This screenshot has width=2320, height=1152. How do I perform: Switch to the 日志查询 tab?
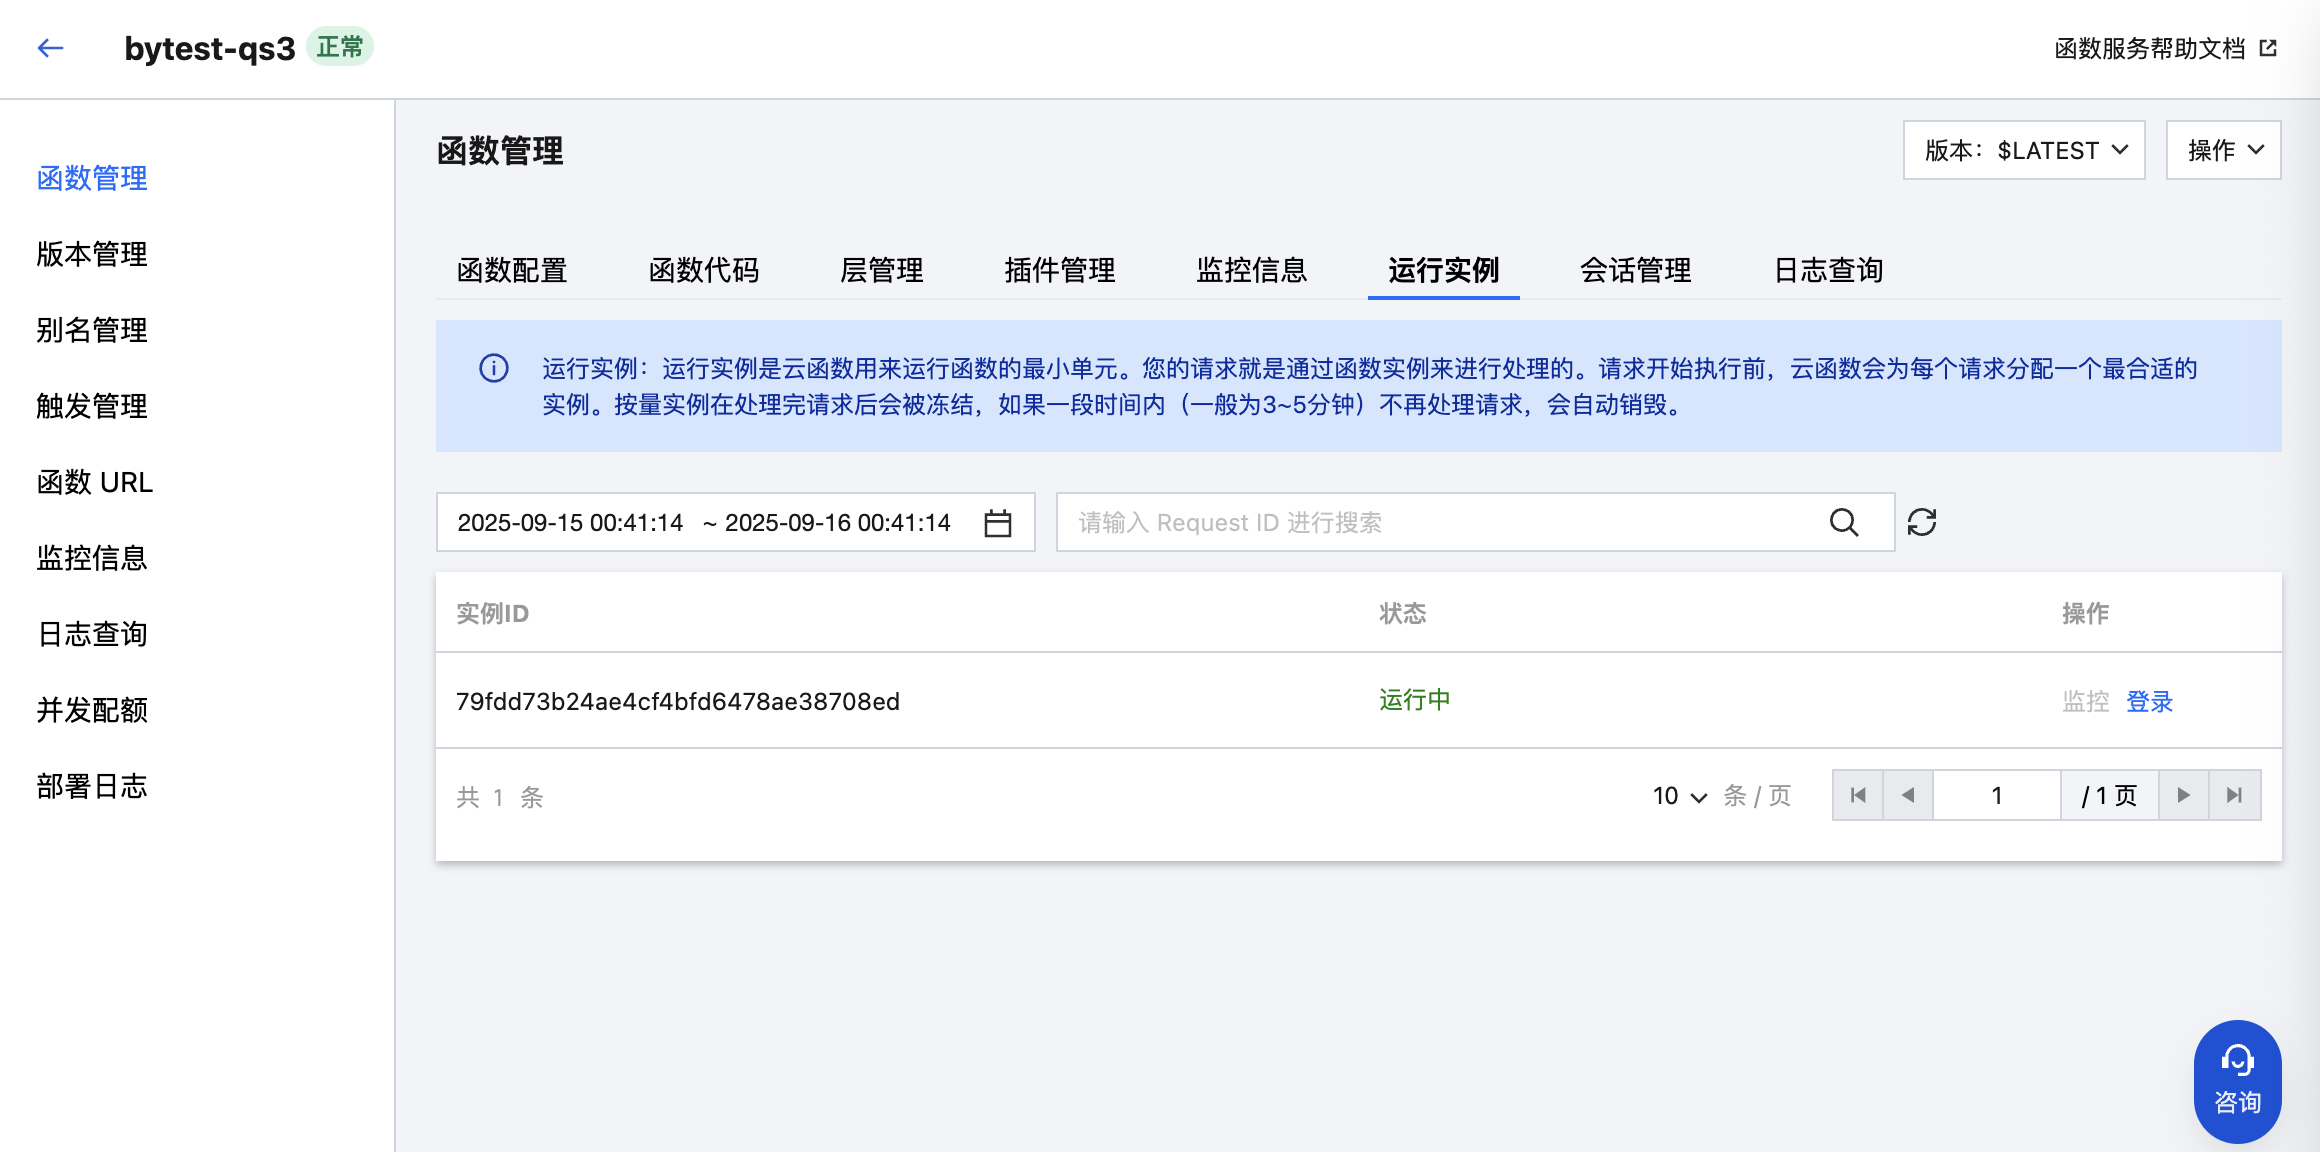[x=1828, y=270]
